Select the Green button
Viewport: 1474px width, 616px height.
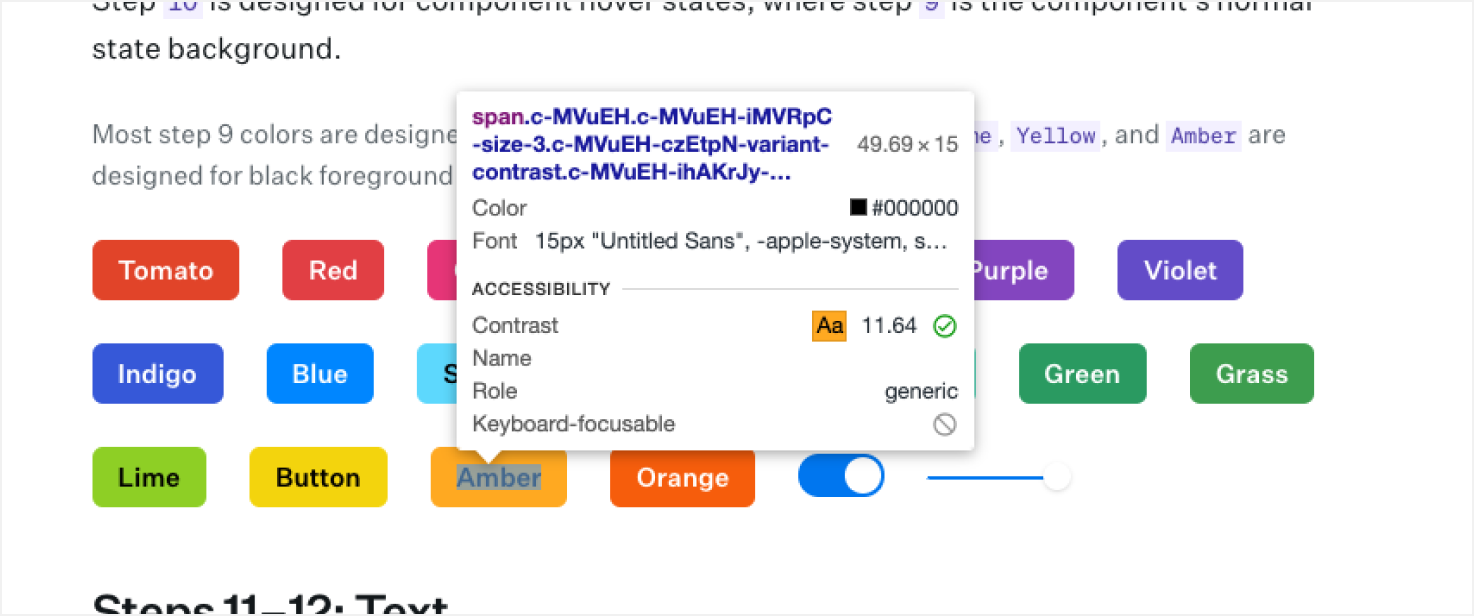pyautogui.click(x=1082, y=374)
